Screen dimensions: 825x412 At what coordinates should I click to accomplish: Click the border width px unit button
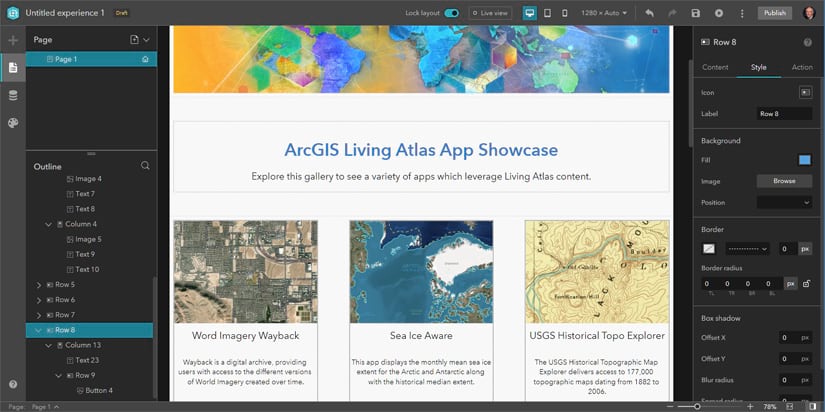tap(805, 248)
